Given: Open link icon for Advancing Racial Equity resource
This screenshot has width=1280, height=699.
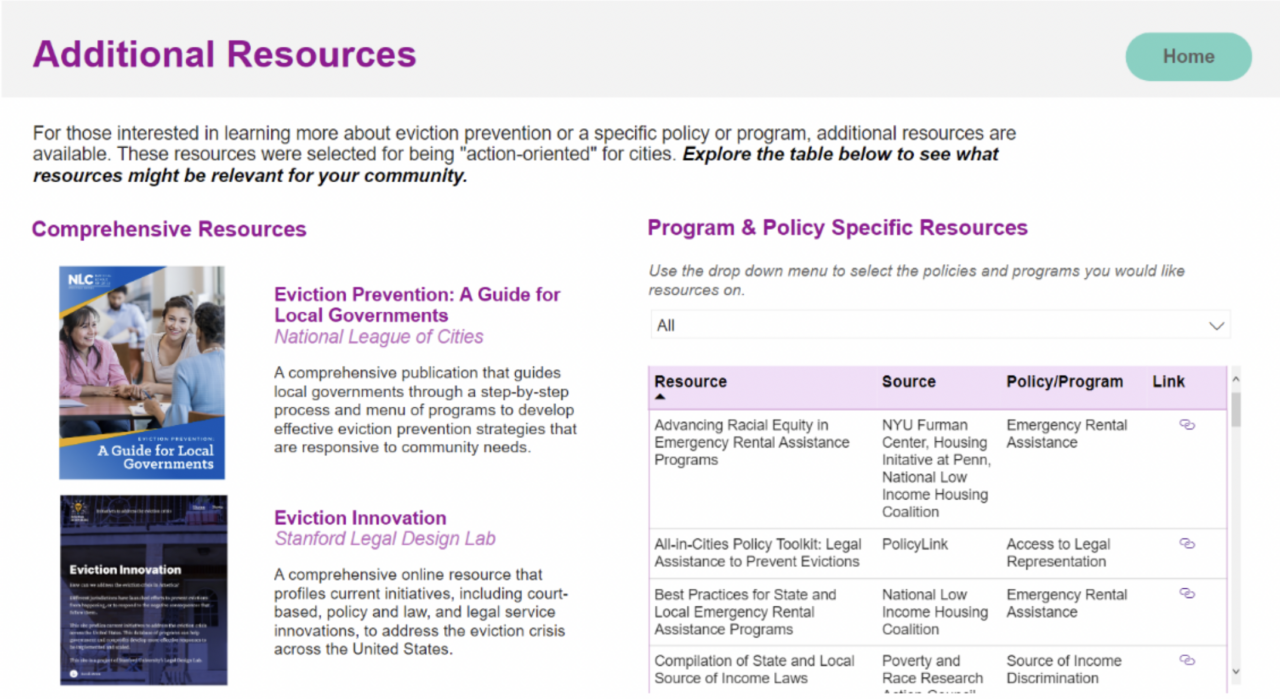Looking at the screenshot, I should (1187, 425).
